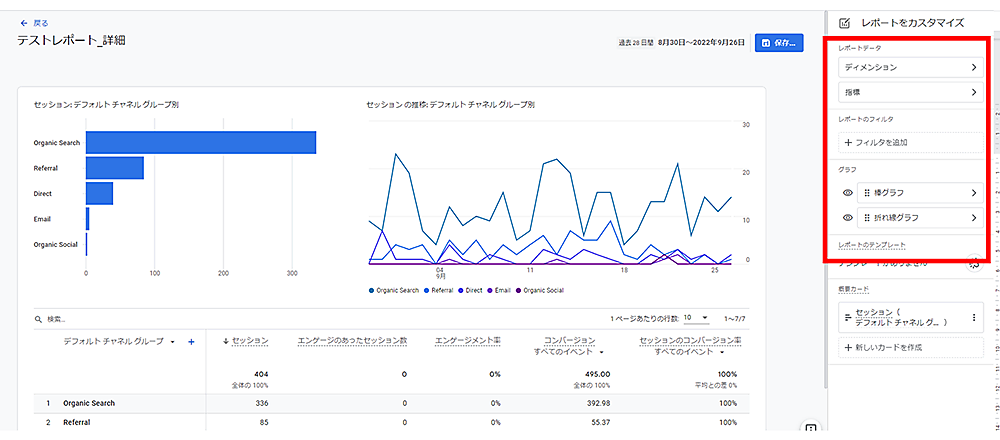
Task: Click the Organic Search bar in chart
Action: tap(200, 143)
